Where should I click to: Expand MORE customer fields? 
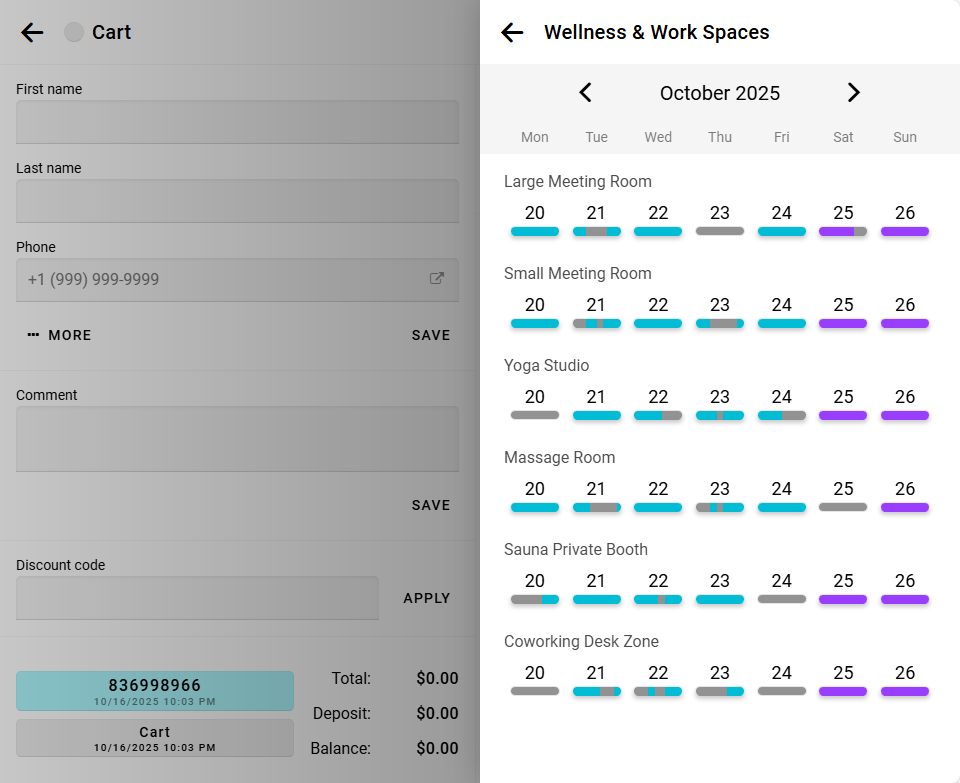60,335
